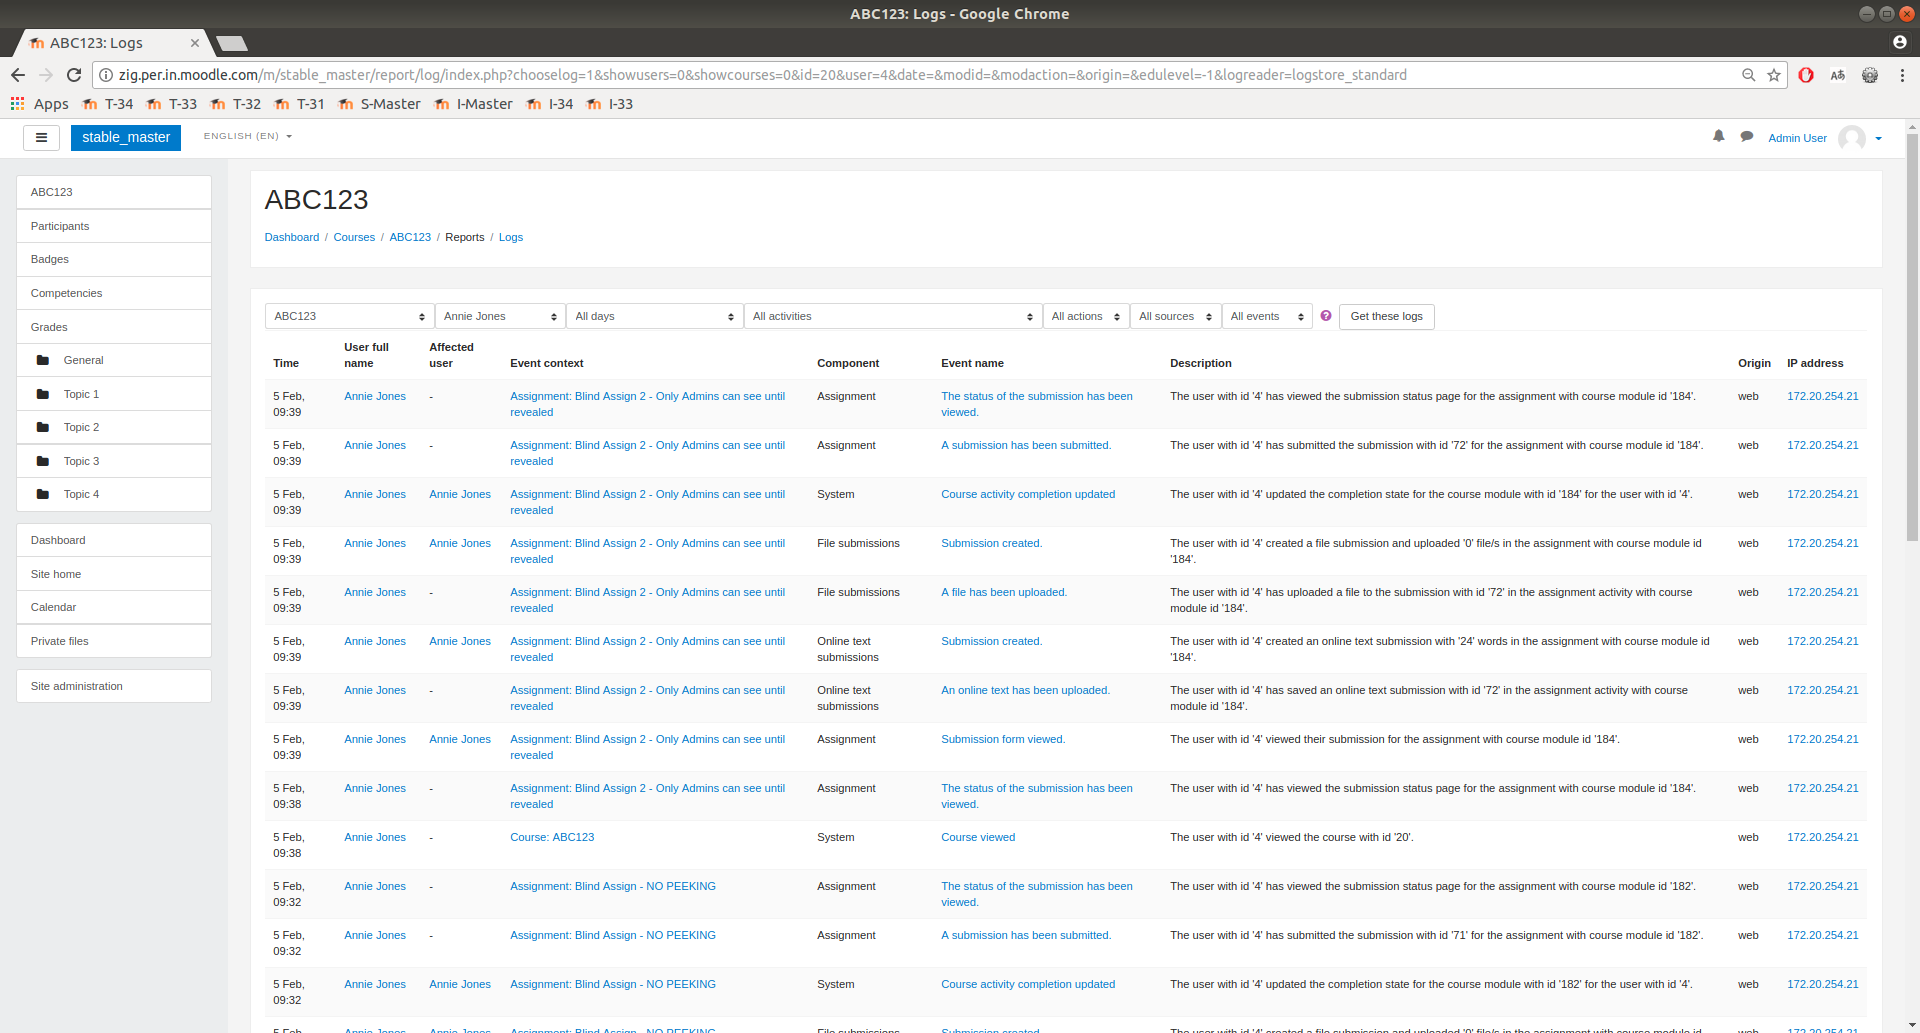Follow the Courses breadcrumb link
The width and height of the screenshot is (1920, 1033).
pos(354,237)
